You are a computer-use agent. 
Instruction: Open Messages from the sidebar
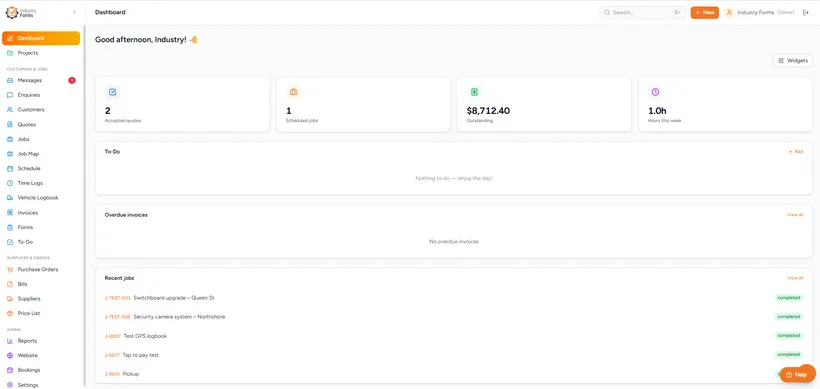[x=41, y=81]
